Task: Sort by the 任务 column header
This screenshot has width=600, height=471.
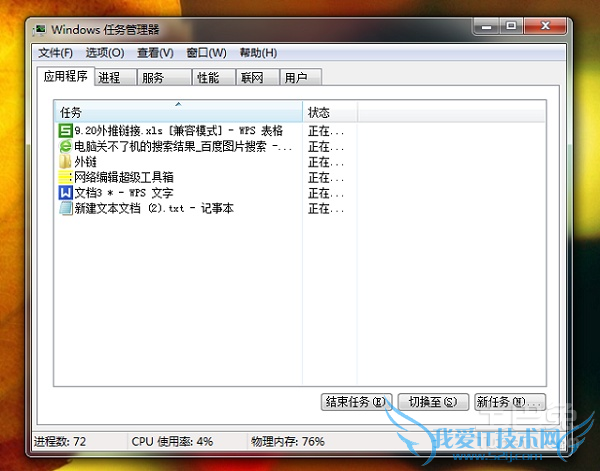Action: [178, 112]
